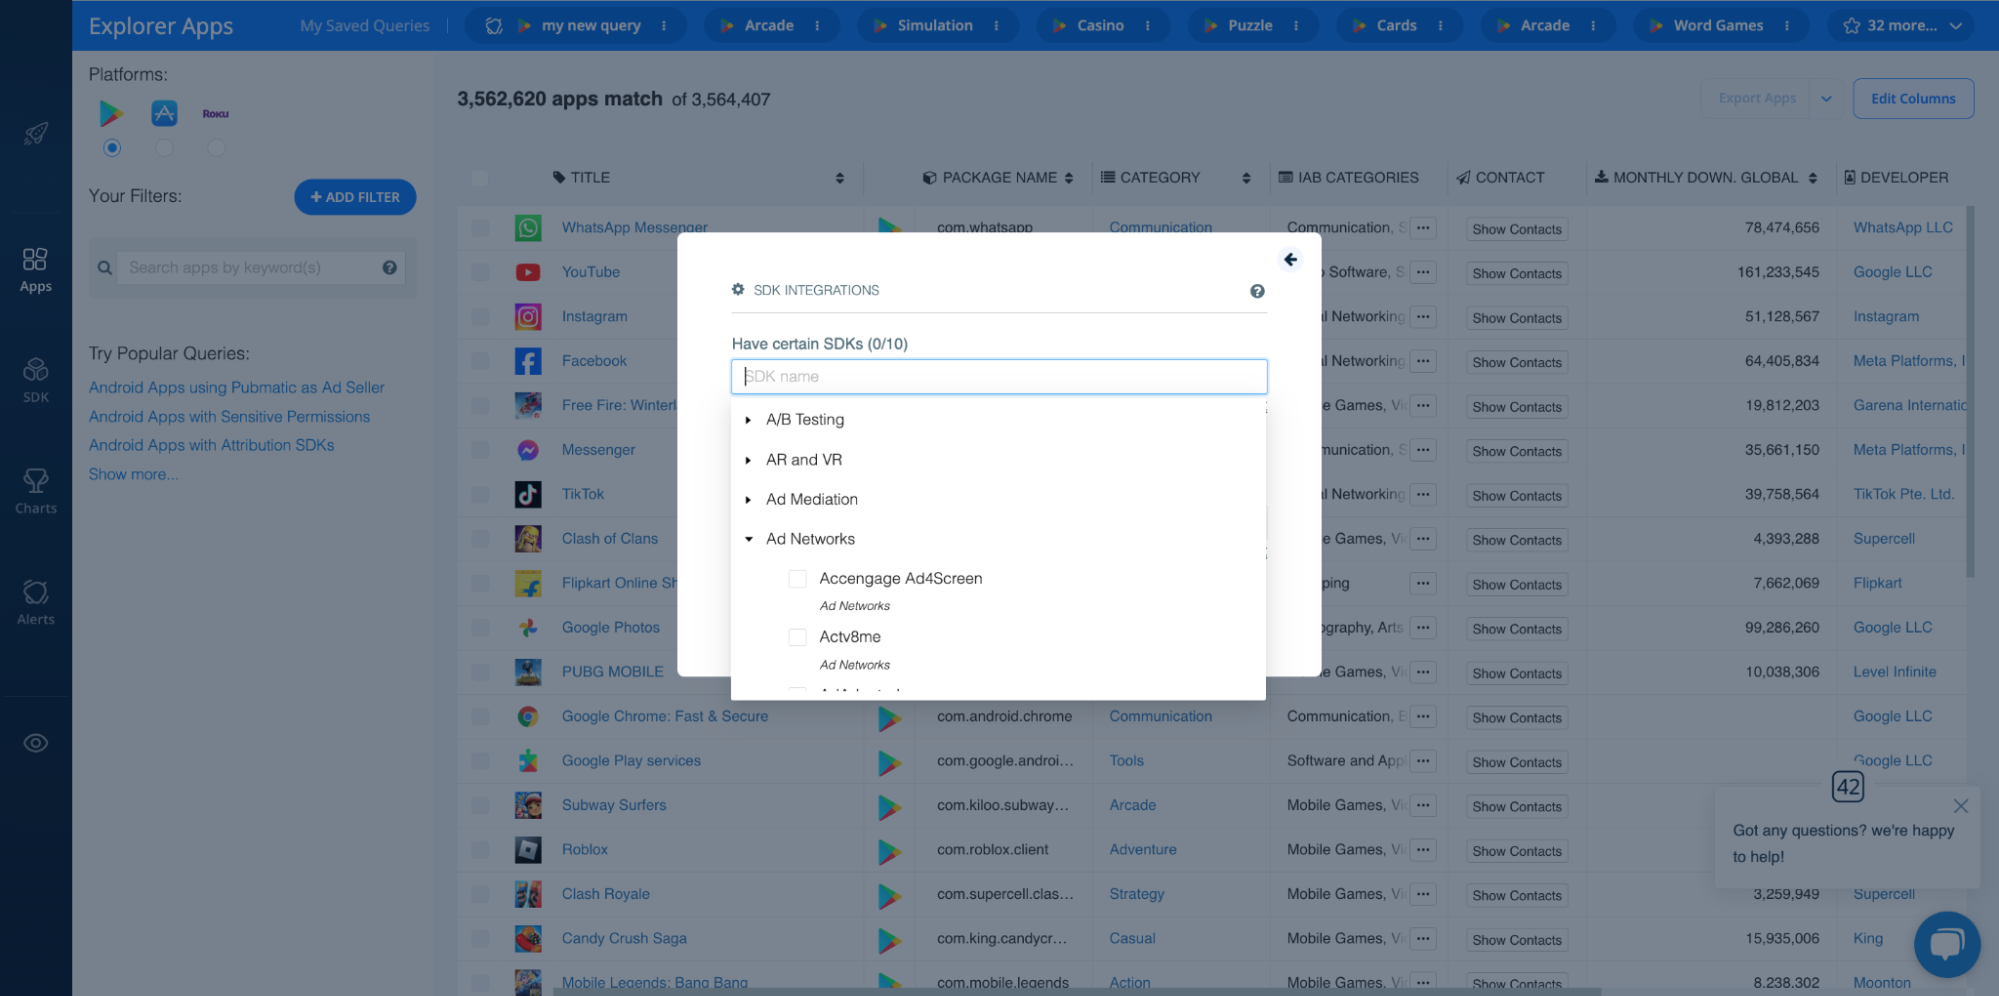The width and height of the screenshot is (1999, 996).
Task: Click the Facebook app icon
Action: (528, 361)
